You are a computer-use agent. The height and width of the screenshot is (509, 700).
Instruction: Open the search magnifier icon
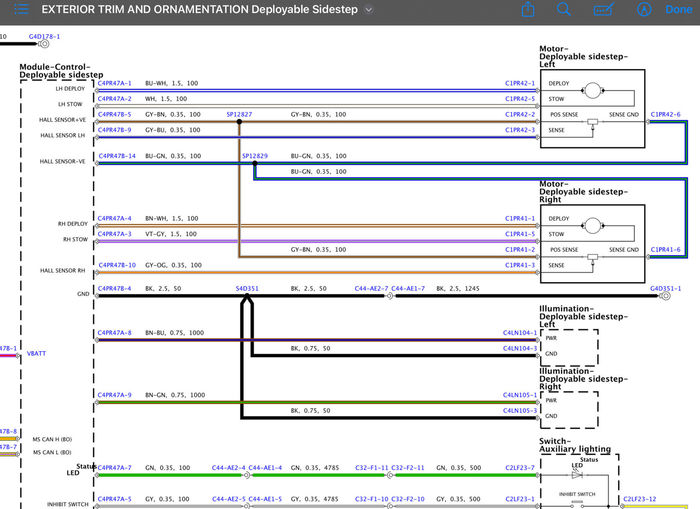[x=564, y=9]
